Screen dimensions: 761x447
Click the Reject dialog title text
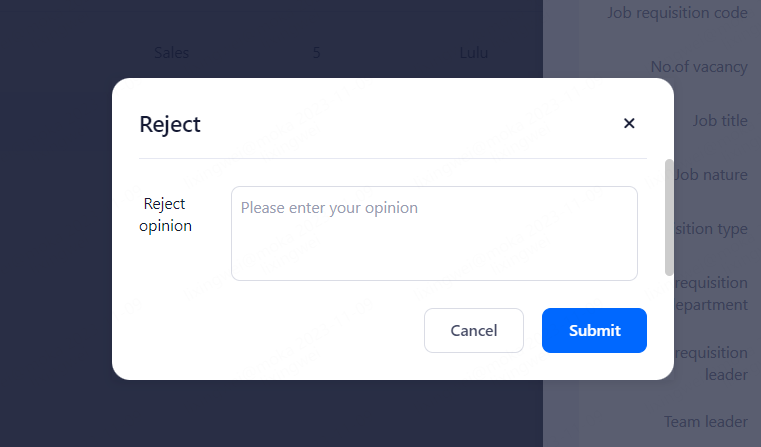(x=170, y=124)
